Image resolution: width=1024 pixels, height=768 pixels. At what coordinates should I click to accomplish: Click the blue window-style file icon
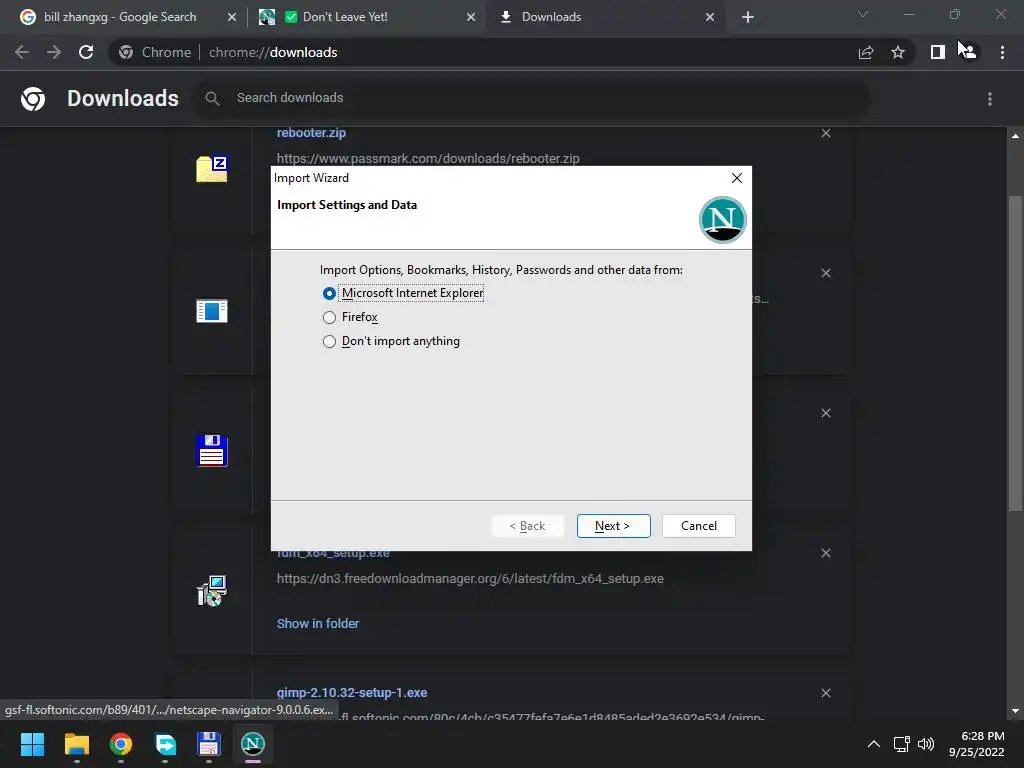click(x=212, y=311)
